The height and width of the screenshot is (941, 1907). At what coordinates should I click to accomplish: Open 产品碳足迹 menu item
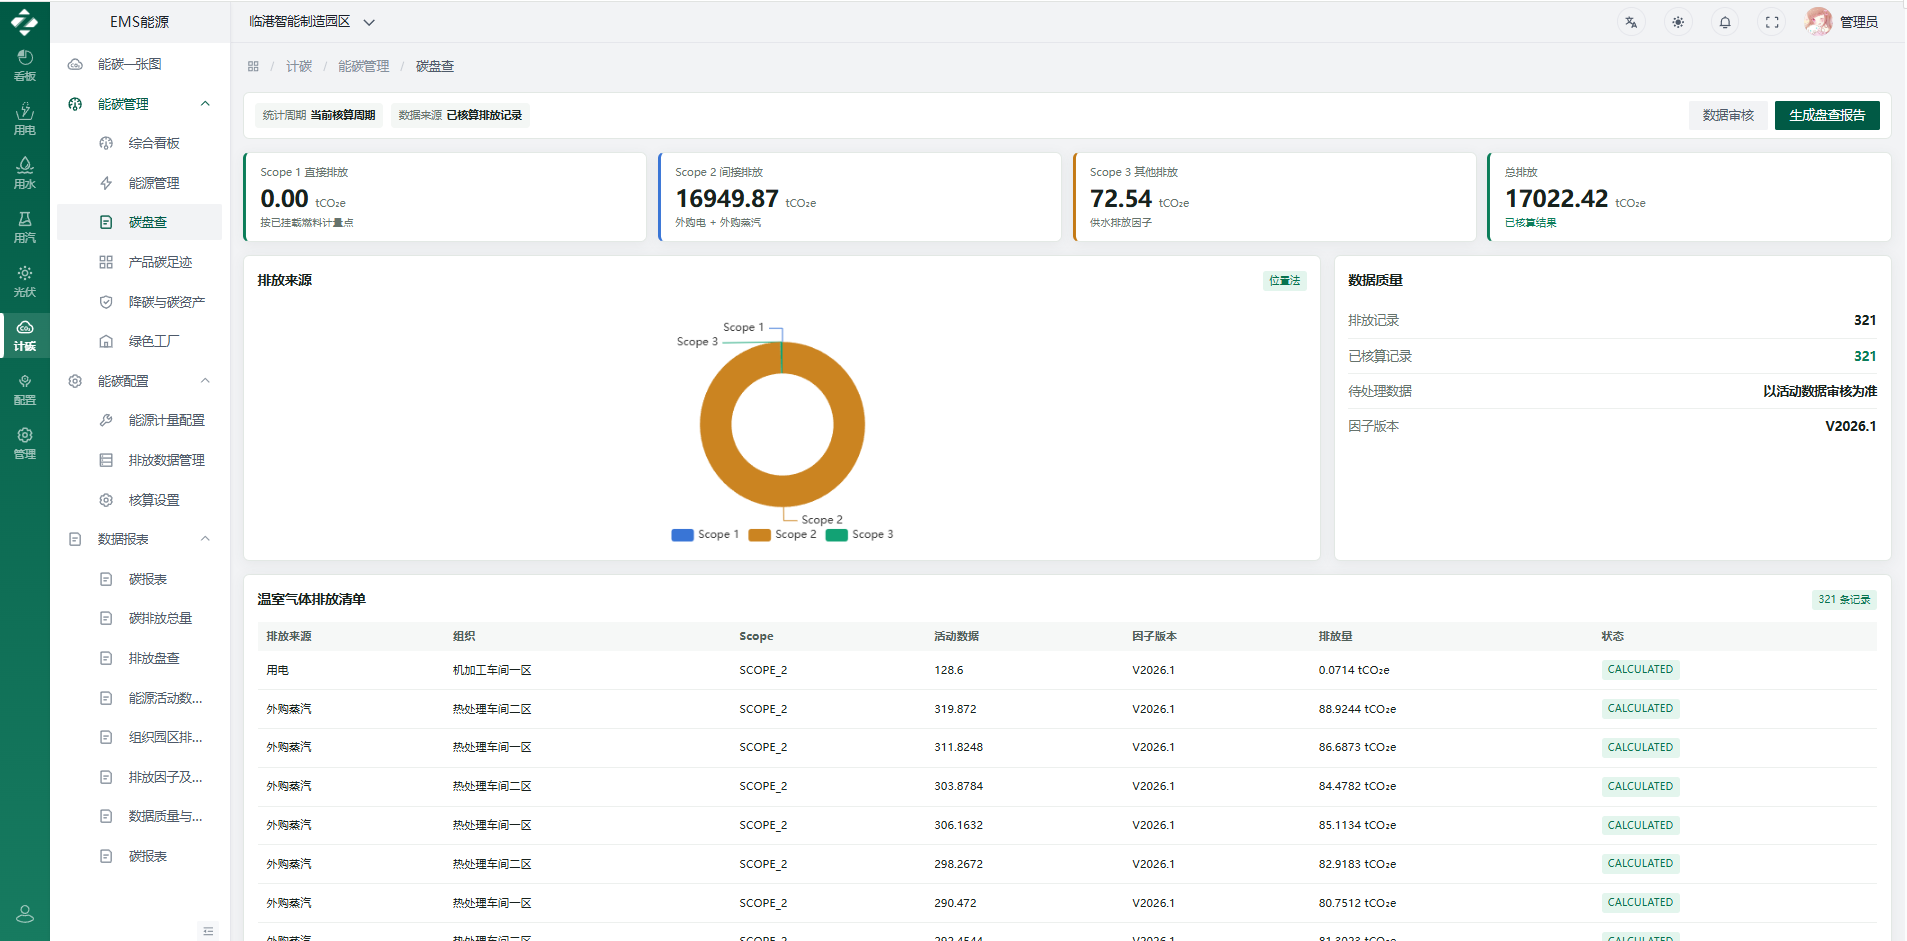pos(159,262)
